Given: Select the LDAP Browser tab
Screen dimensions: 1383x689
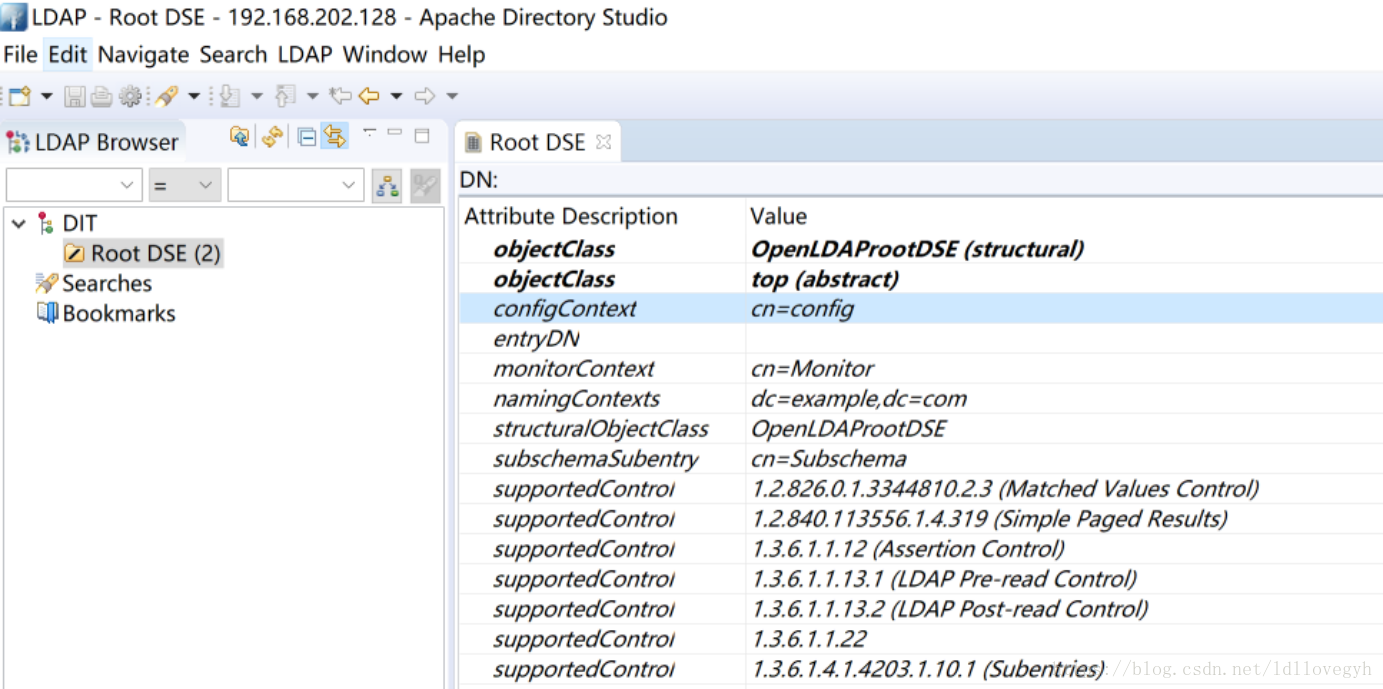Looking at the screenshot, I should 93,142.
